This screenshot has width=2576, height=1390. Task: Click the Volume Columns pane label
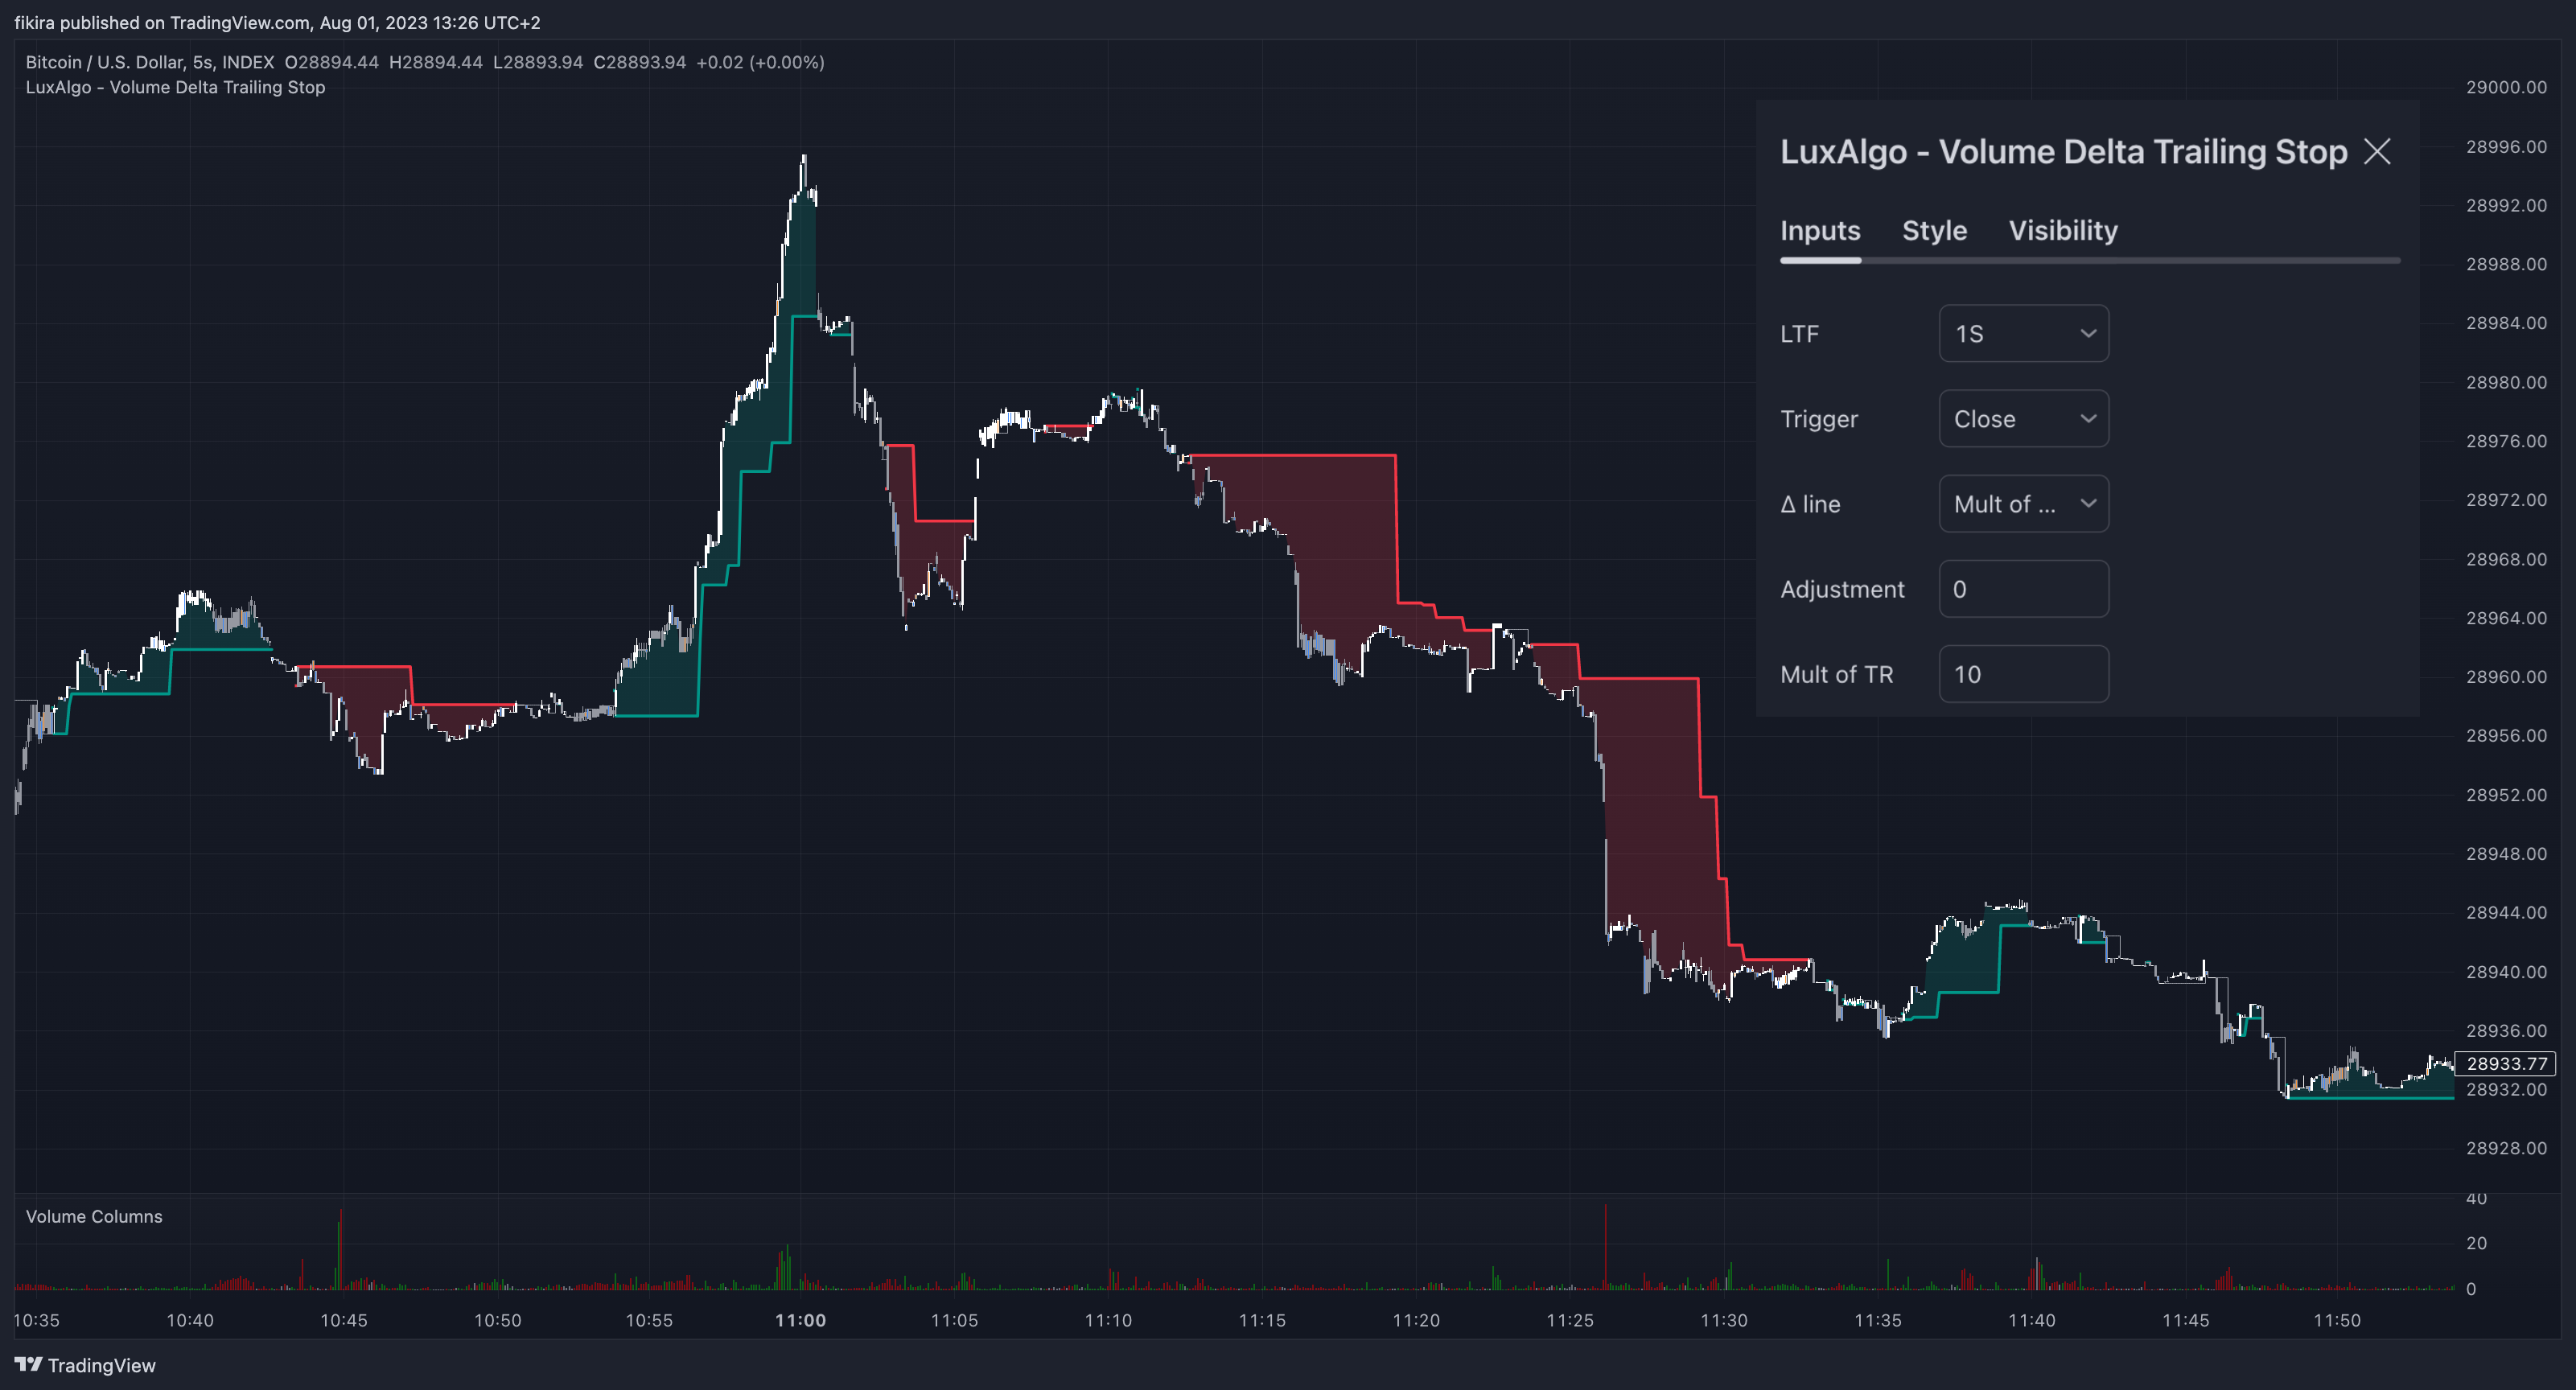pos(94,1216)
